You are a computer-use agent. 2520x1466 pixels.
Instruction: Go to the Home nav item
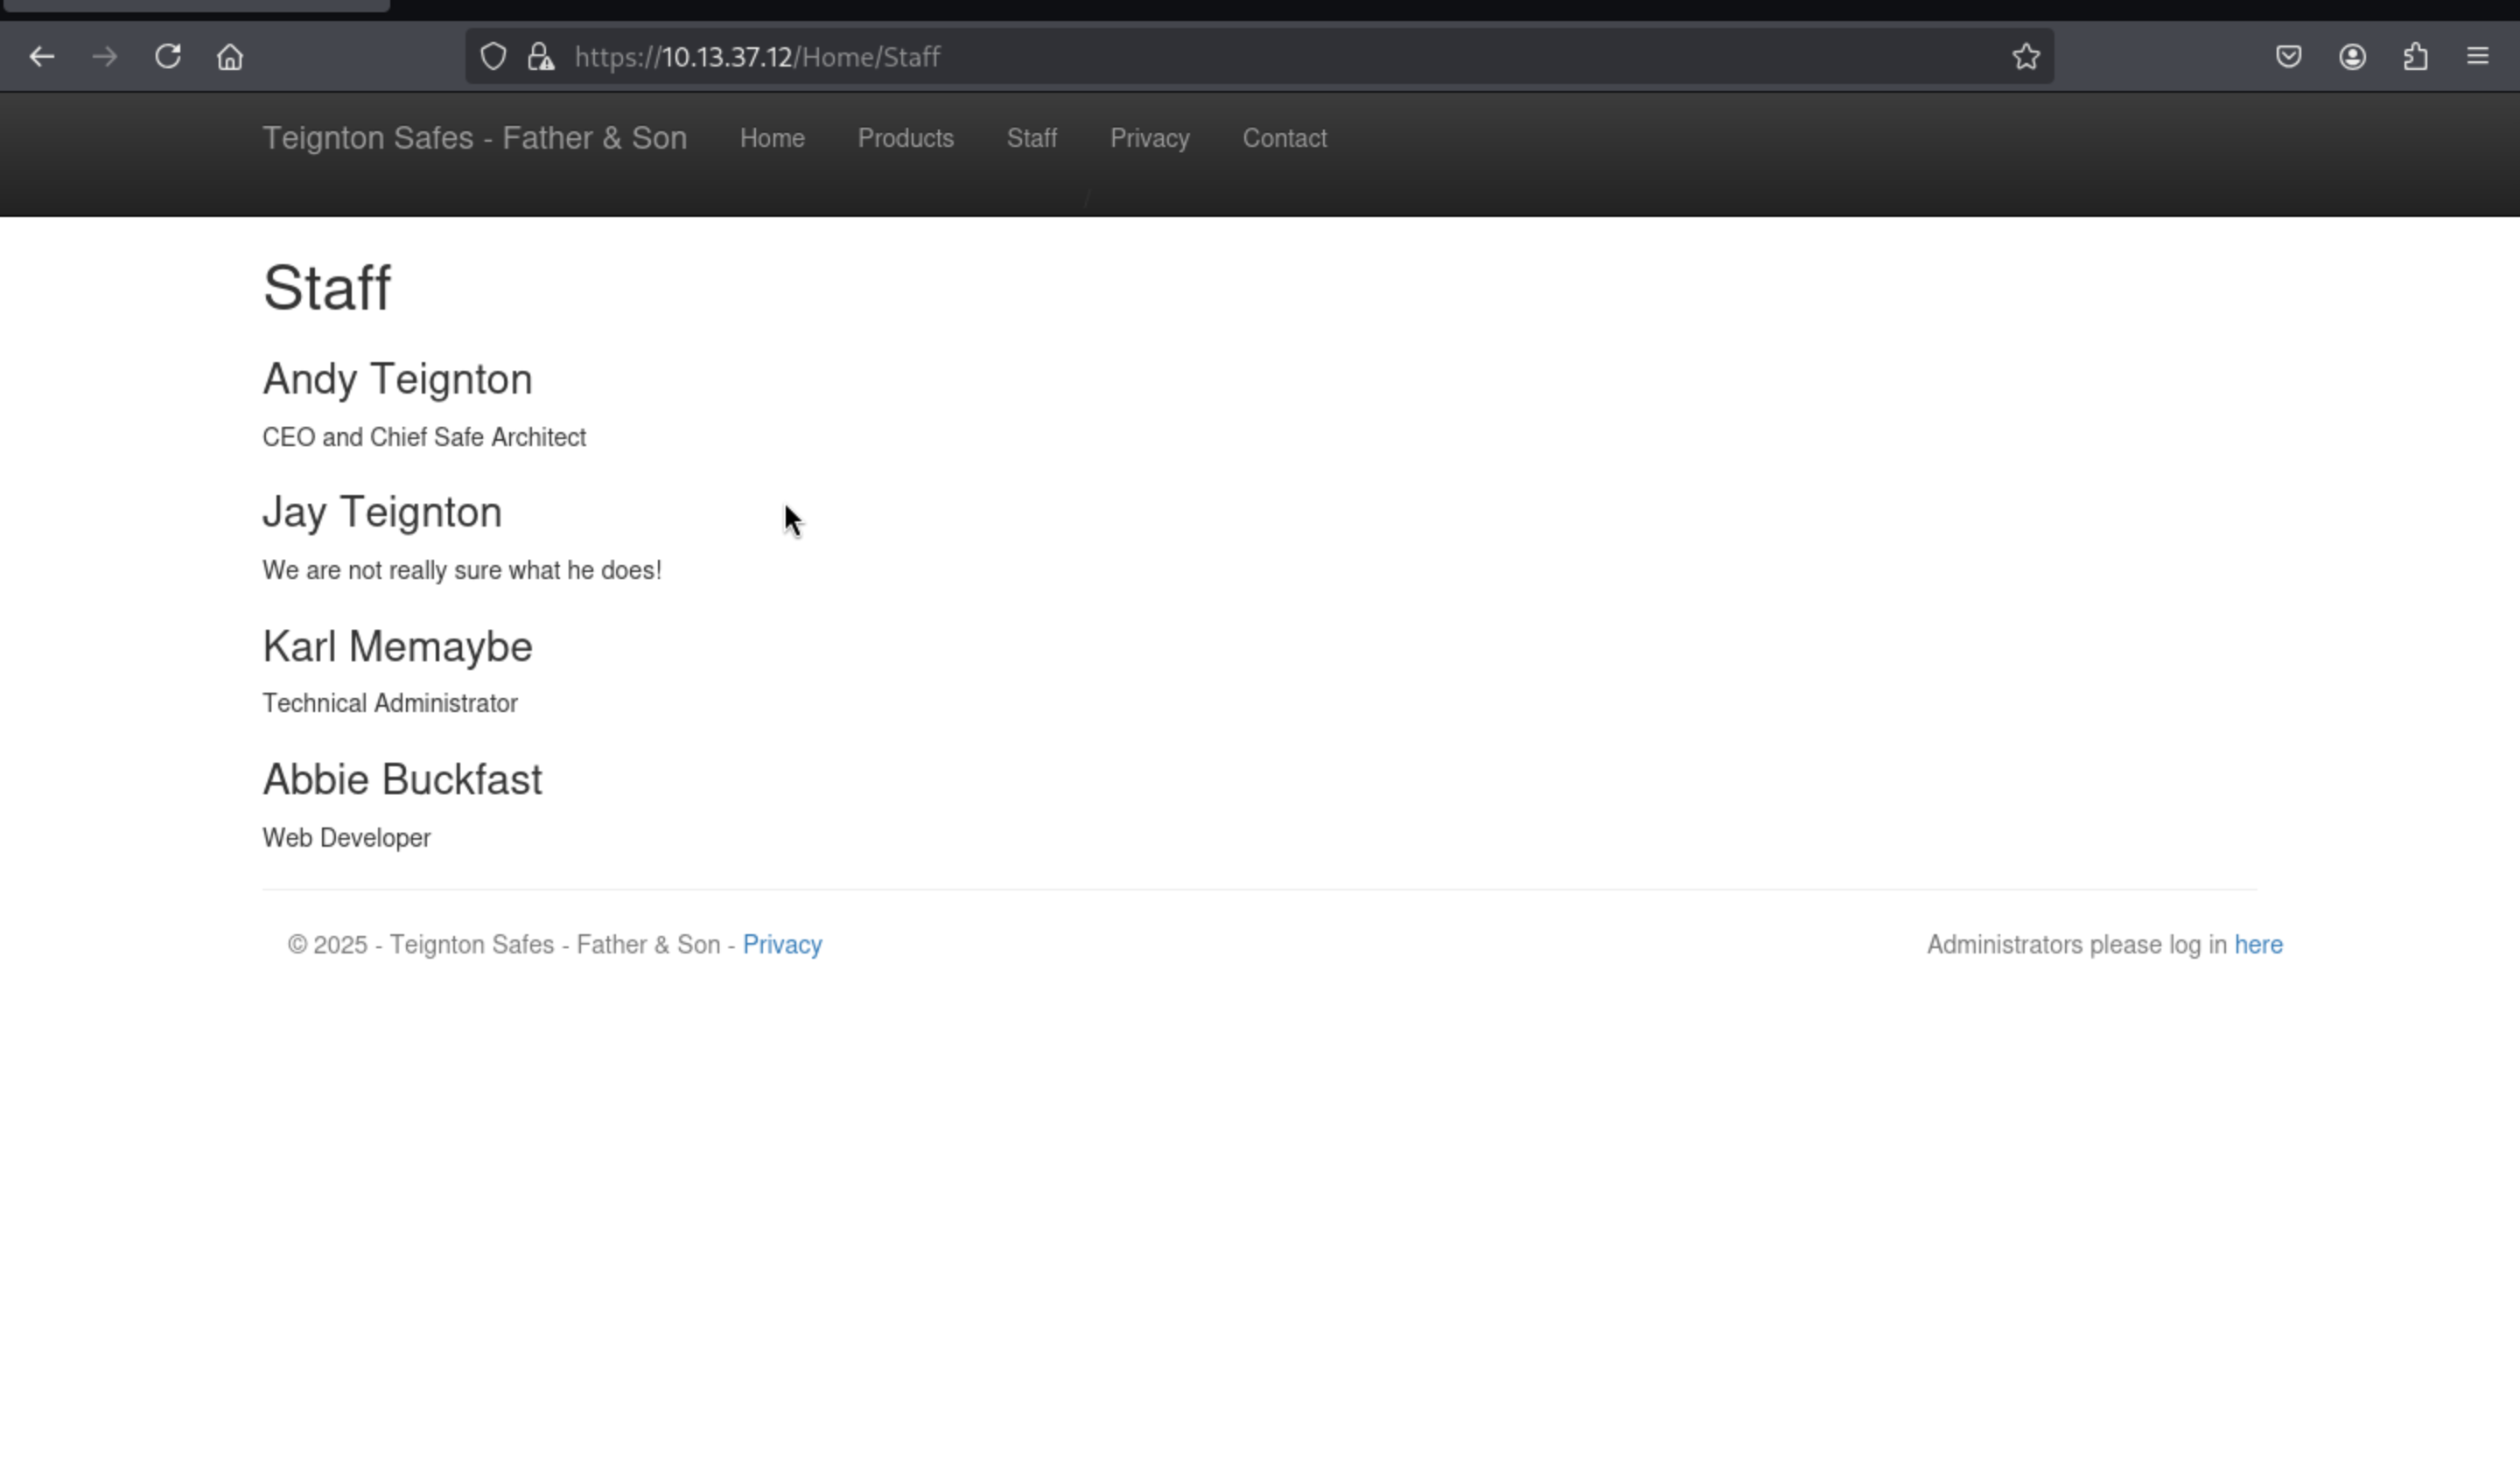point(772,138)
